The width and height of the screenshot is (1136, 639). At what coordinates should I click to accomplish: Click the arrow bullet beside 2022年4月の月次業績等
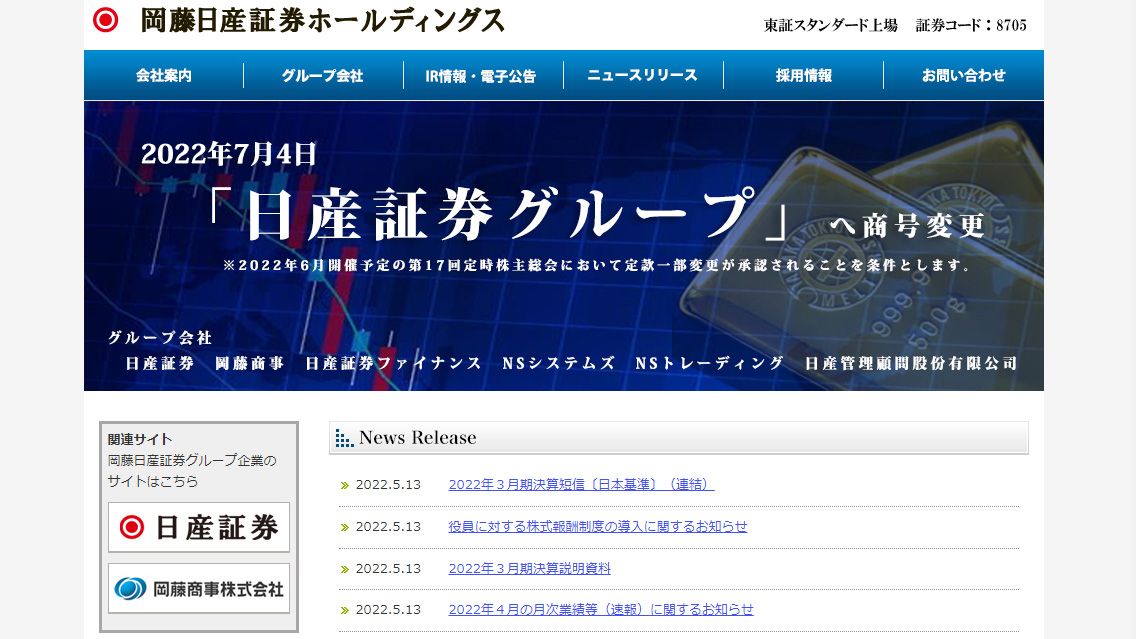coord(345,611)
